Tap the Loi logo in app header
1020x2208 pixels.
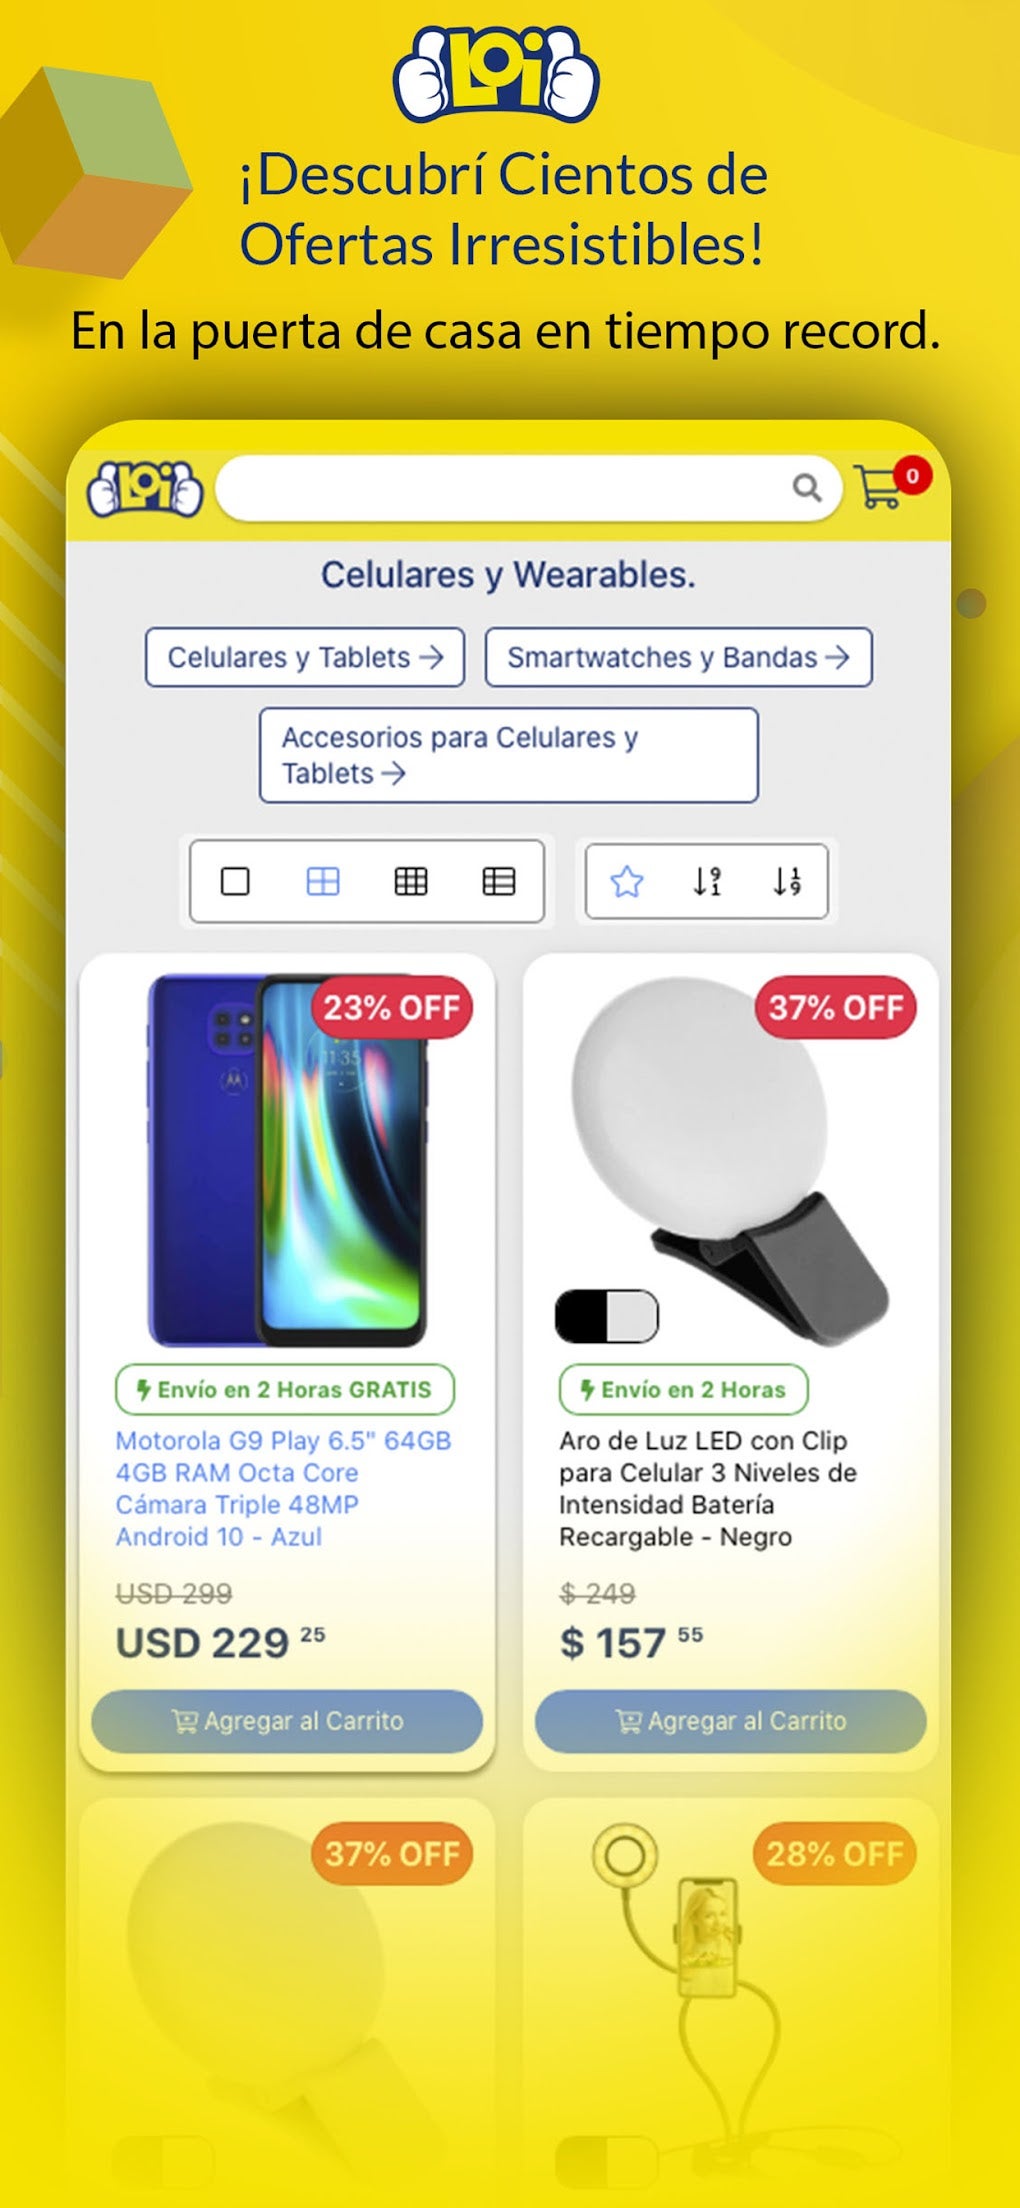click(146, 488)
